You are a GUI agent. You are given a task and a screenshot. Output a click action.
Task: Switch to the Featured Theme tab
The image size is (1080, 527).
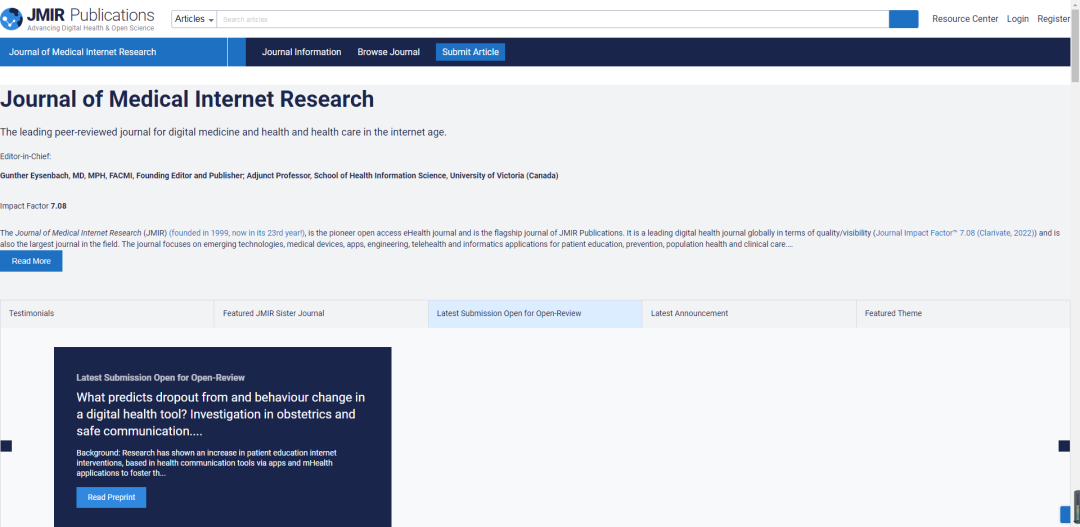pos(964,313)
